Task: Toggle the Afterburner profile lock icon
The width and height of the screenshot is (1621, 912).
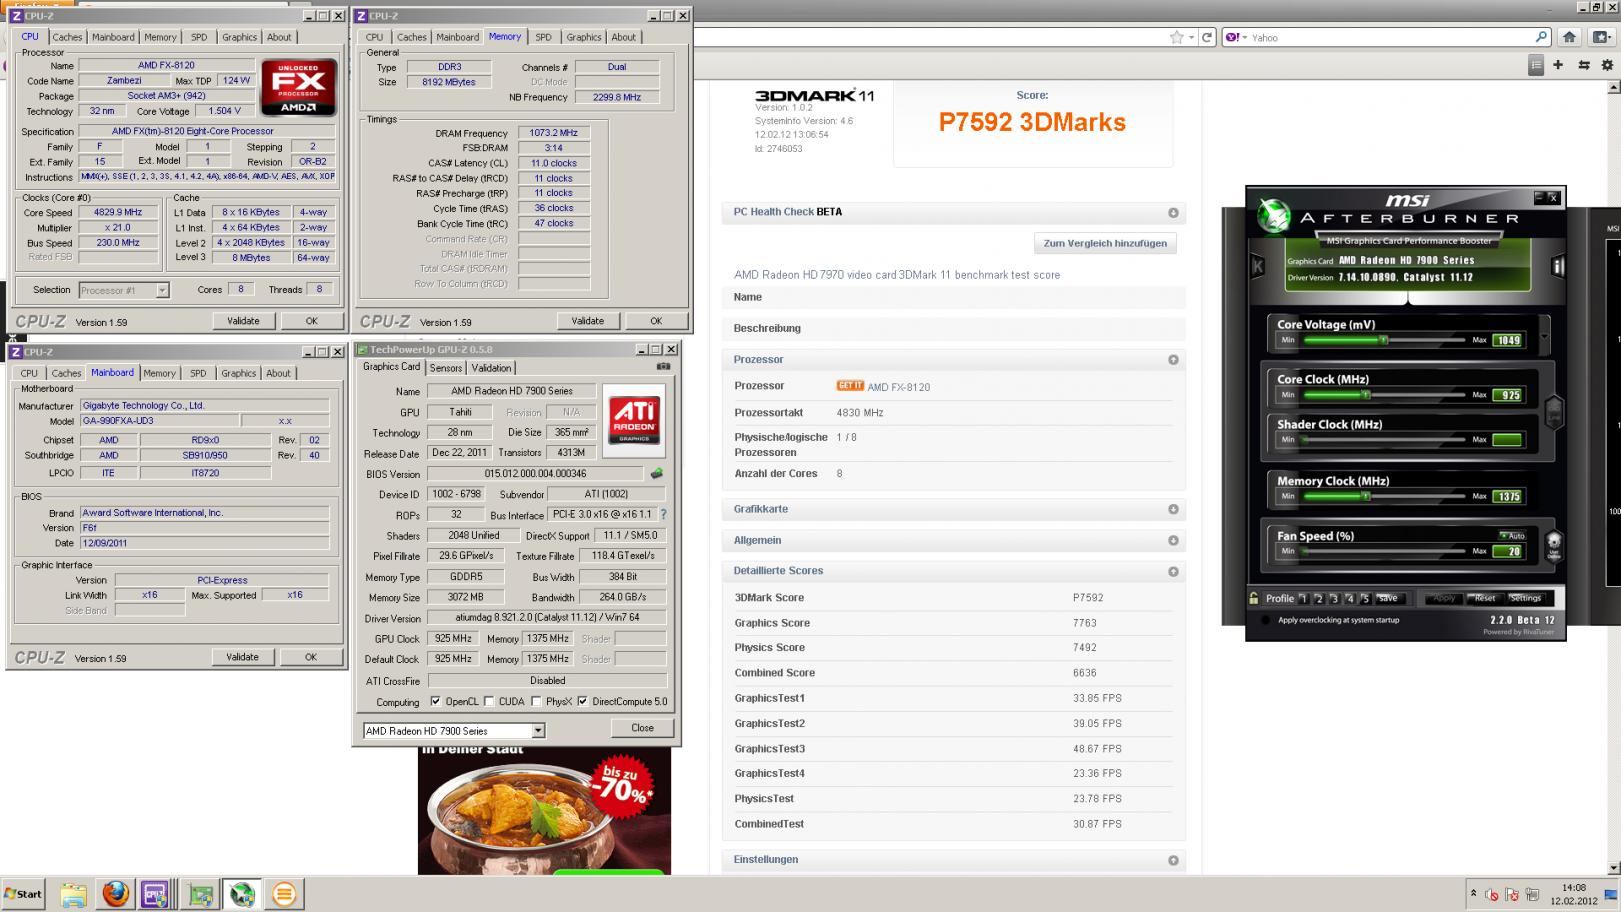Action: click(1254, 598)
